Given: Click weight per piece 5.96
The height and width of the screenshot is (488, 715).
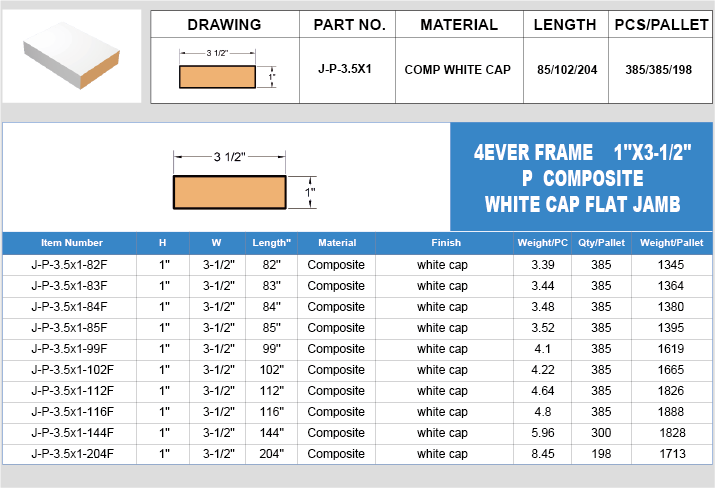Looking at the screenshot, I should tap(543, 432).
